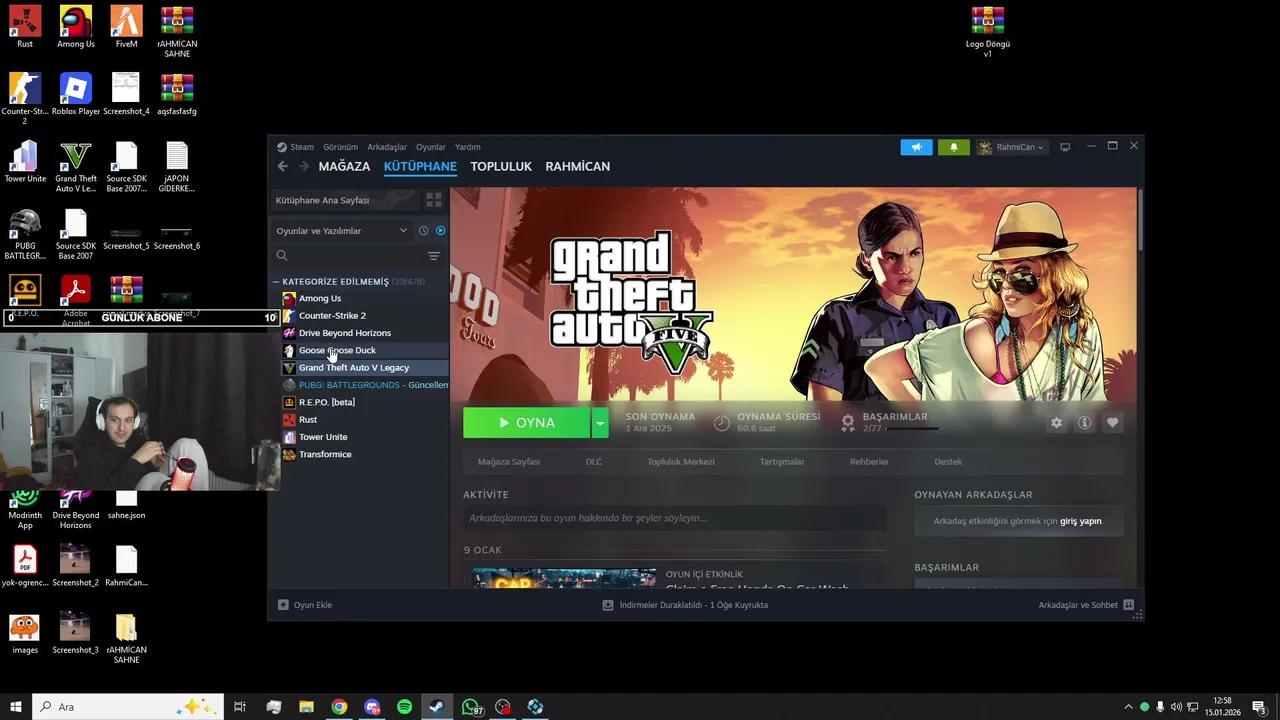Open Spotify from the taskbar
Screen dimensions: 1280x720
click(404, 707)
